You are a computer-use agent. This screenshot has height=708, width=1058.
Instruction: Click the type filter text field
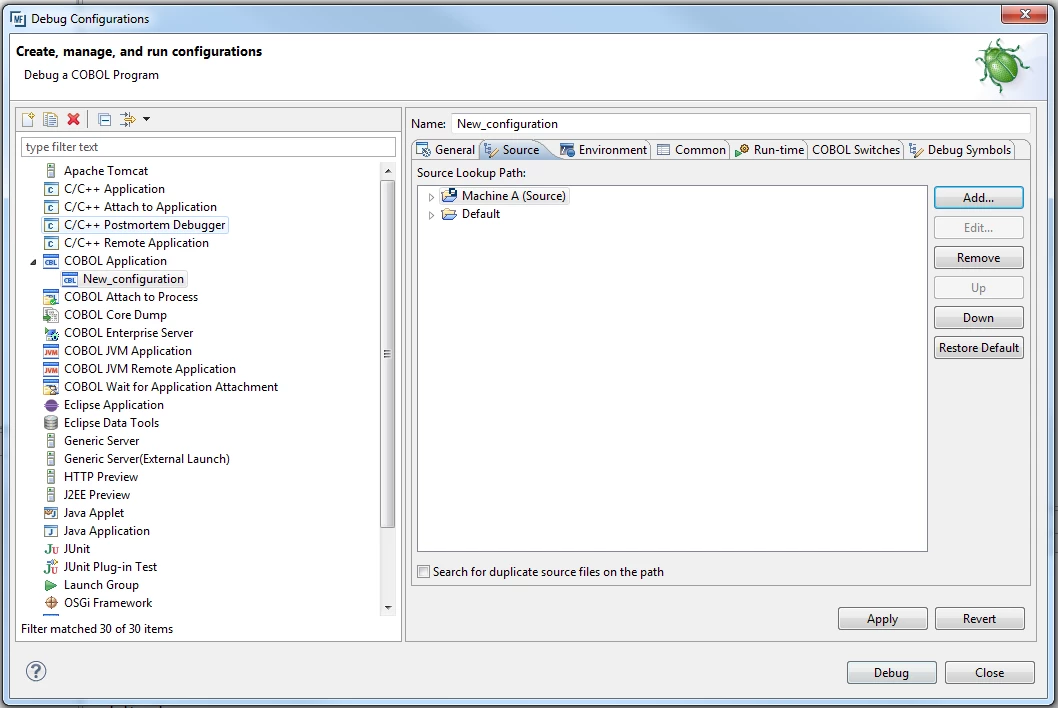coord(208,147)
